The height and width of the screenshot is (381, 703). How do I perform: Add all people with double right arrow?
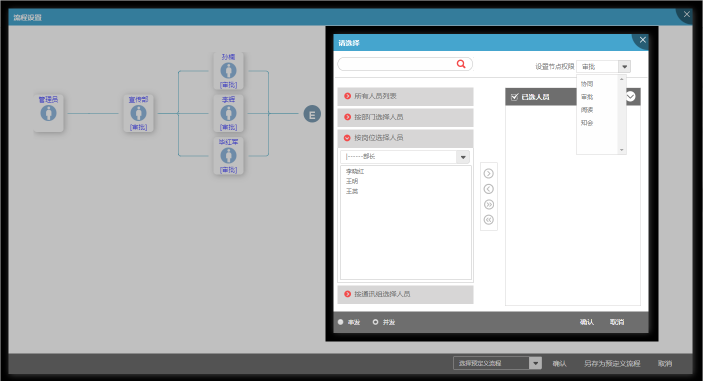(x=489, y=204)
